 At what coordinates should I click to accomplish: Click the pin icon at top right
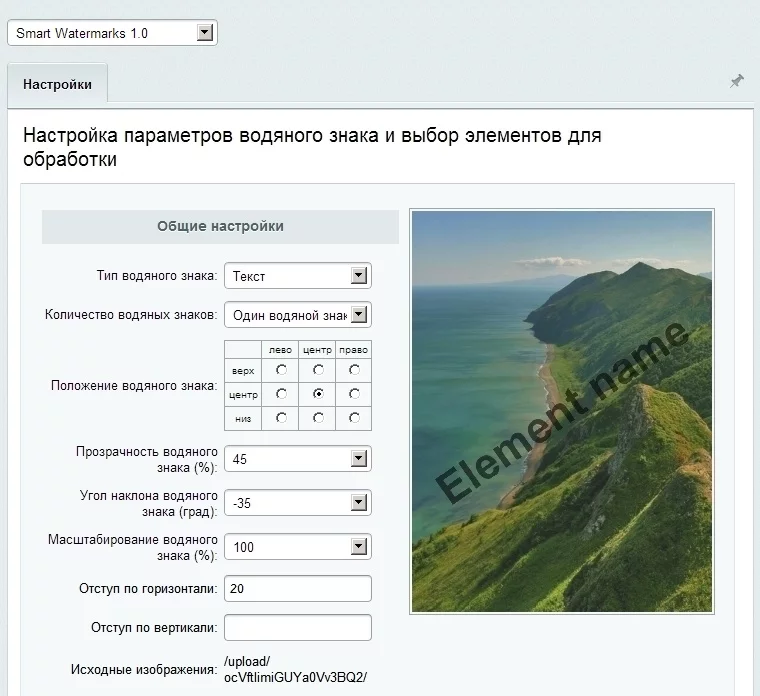pyautogui.click(x=737, y=81)
